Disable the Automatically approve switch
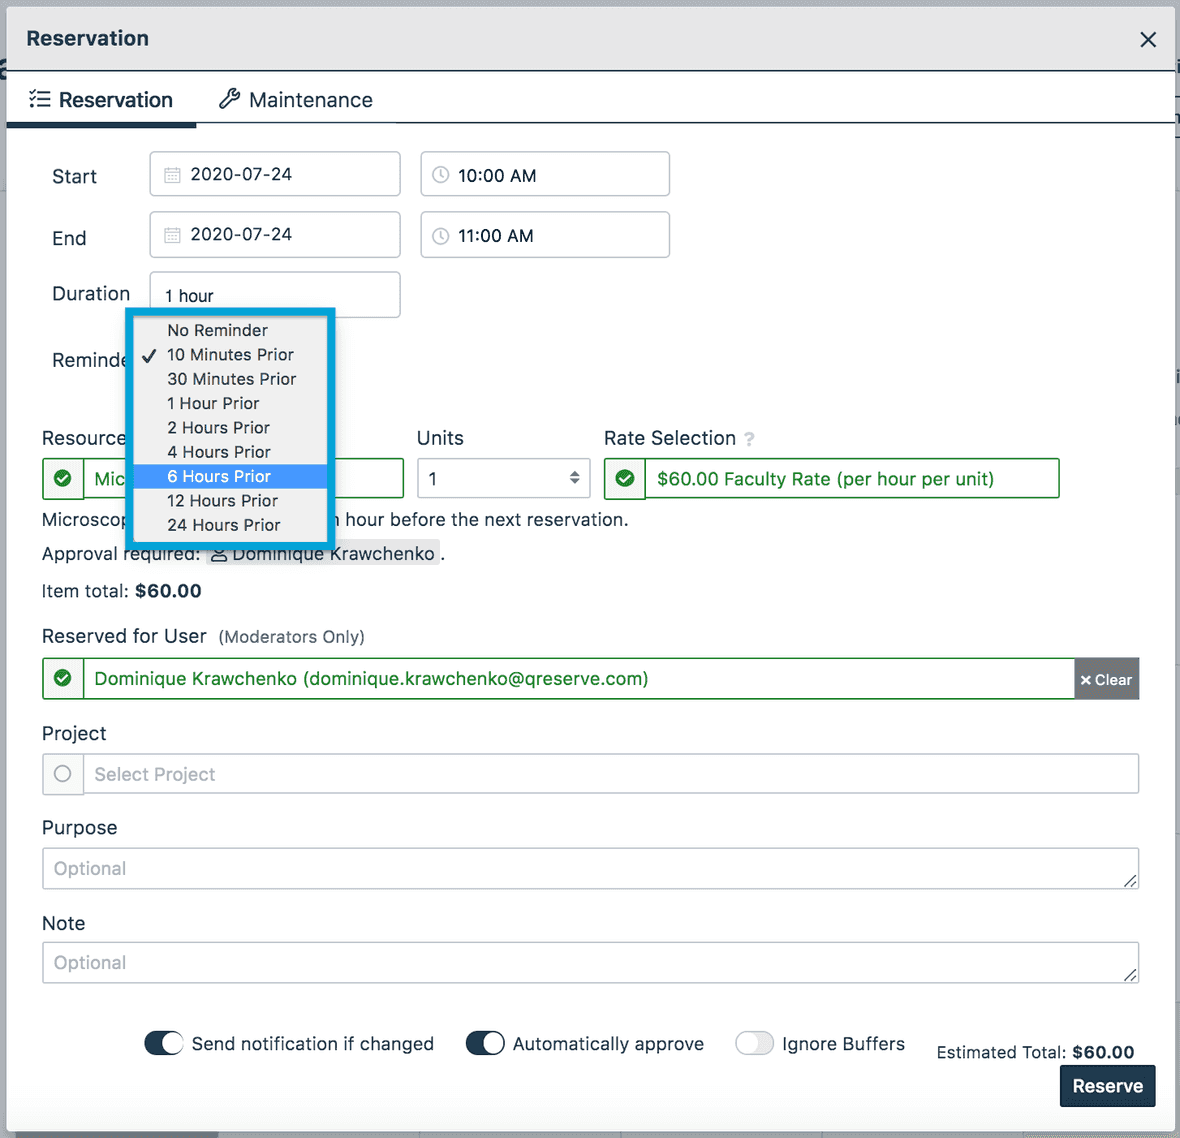The image size is (1180, 1138). pyautogui.click(x=485, y=1043)
